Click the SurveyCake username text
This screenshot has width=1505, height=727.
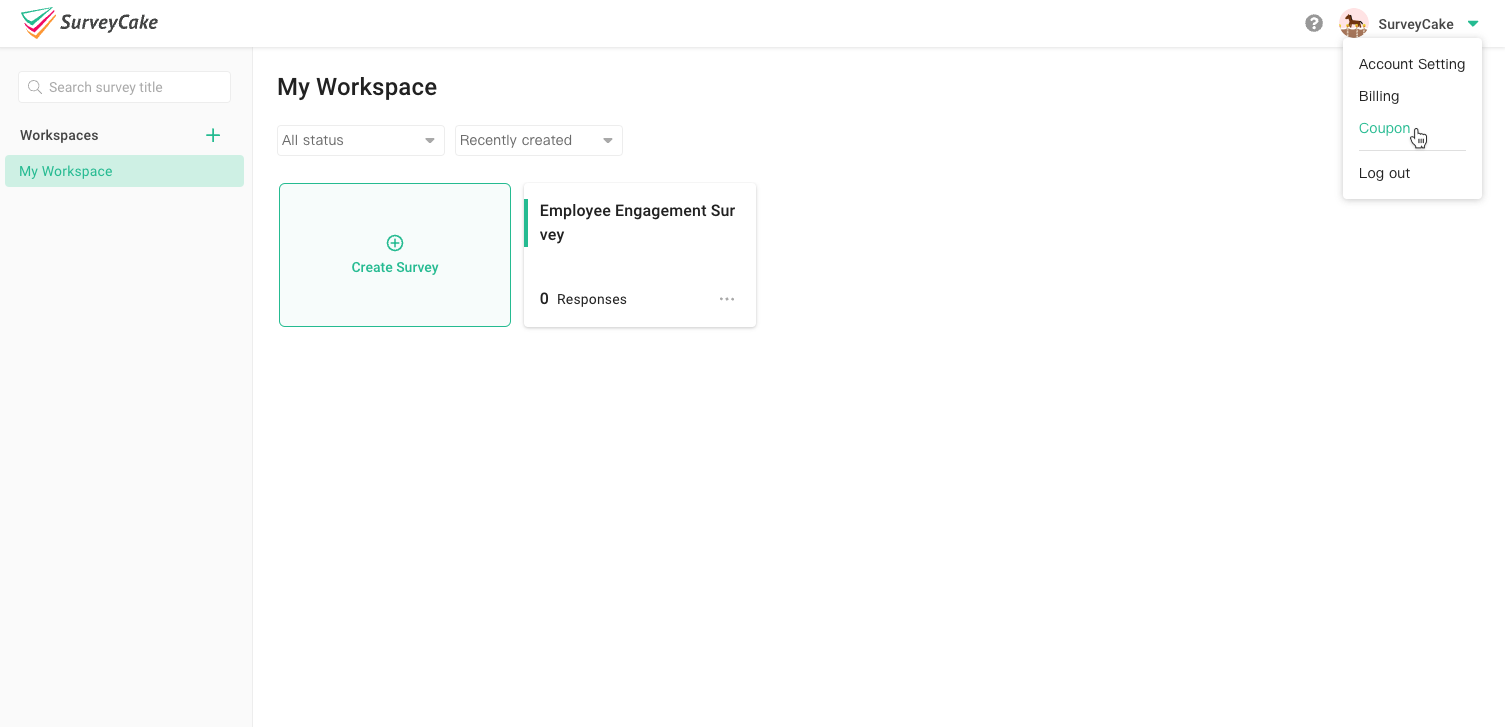(x=1415, y=24)
